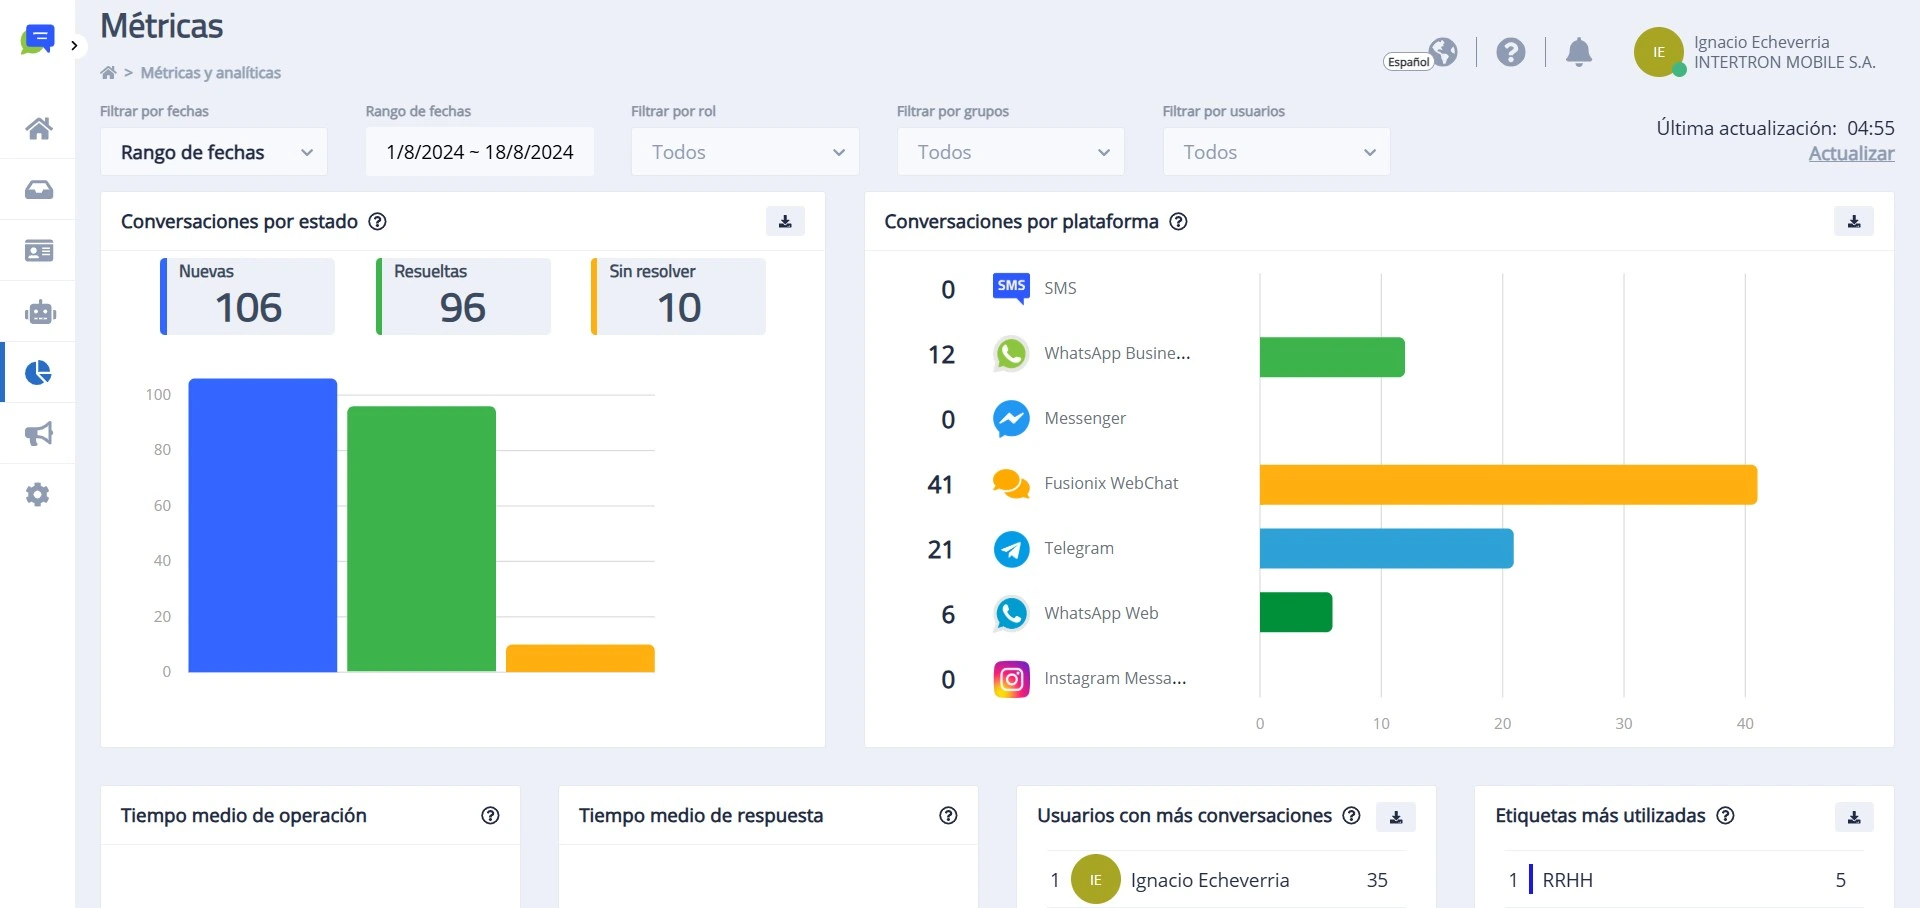Click the notifications bell icon
This screenshot has height=908, width=1920.
point(1578,52)
